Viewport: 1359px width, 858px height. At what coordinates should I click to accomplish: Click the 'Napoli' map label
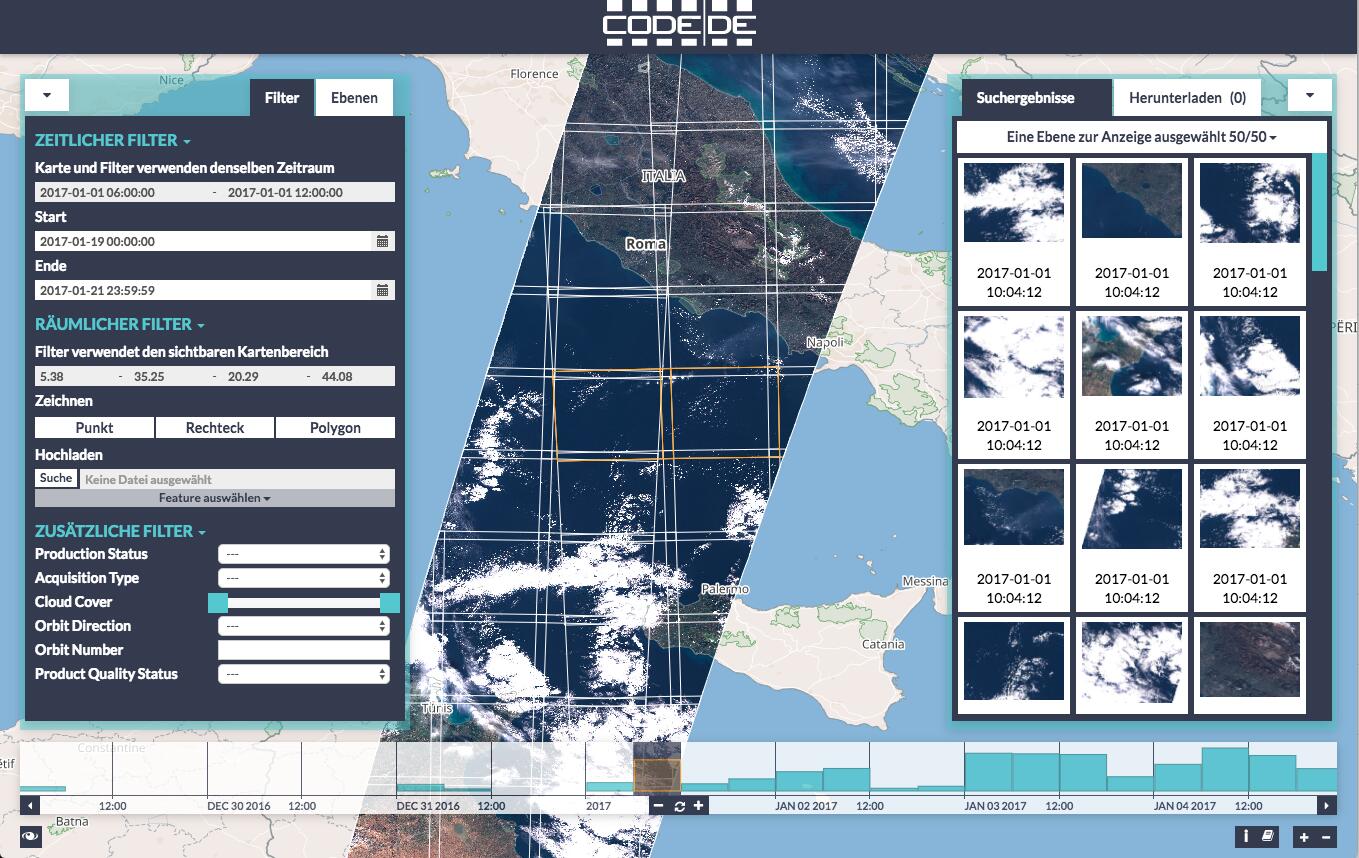825,342
